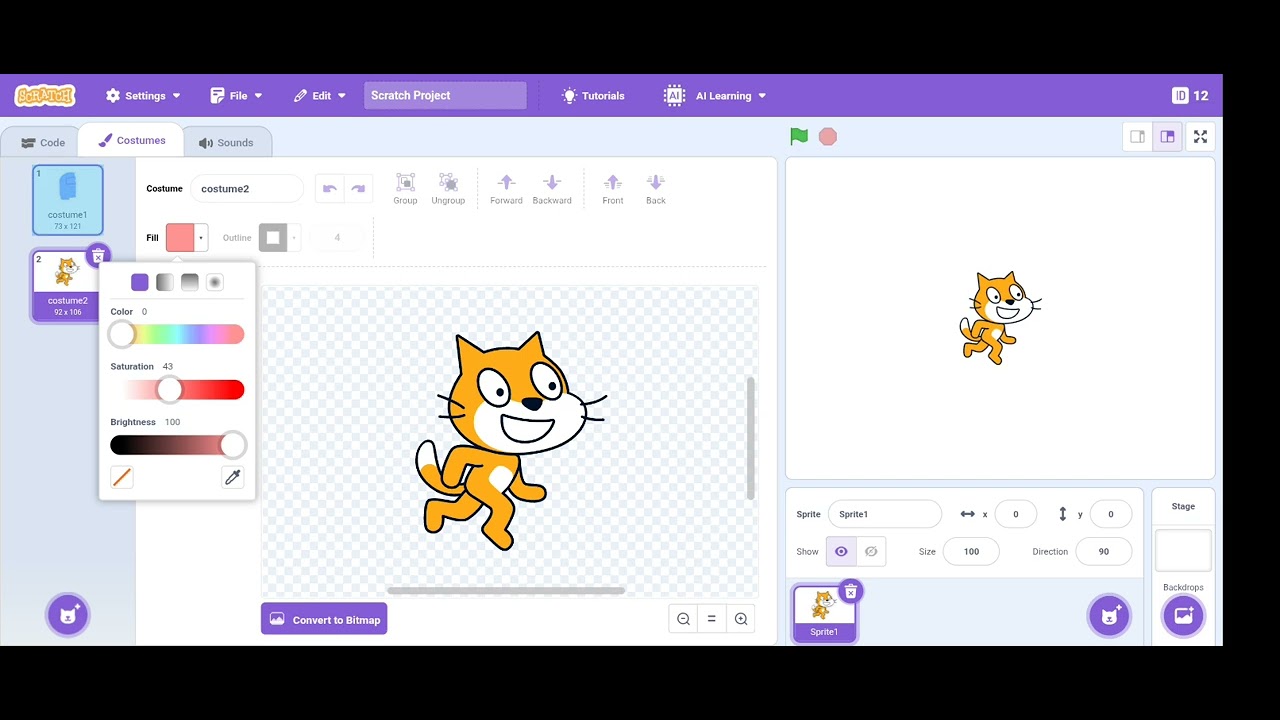
Task: Send selection to Back
Action: (x=655, y=188)
